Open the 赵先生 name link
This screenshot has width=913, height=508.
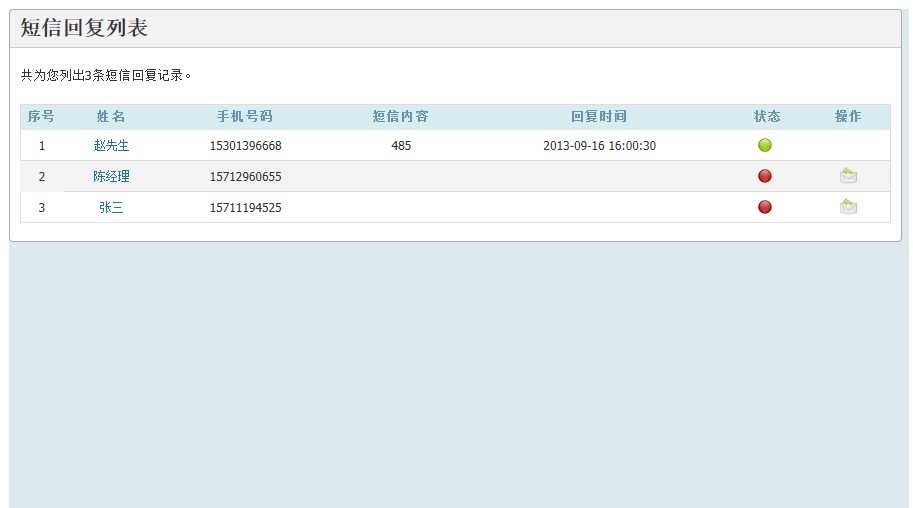111,146
